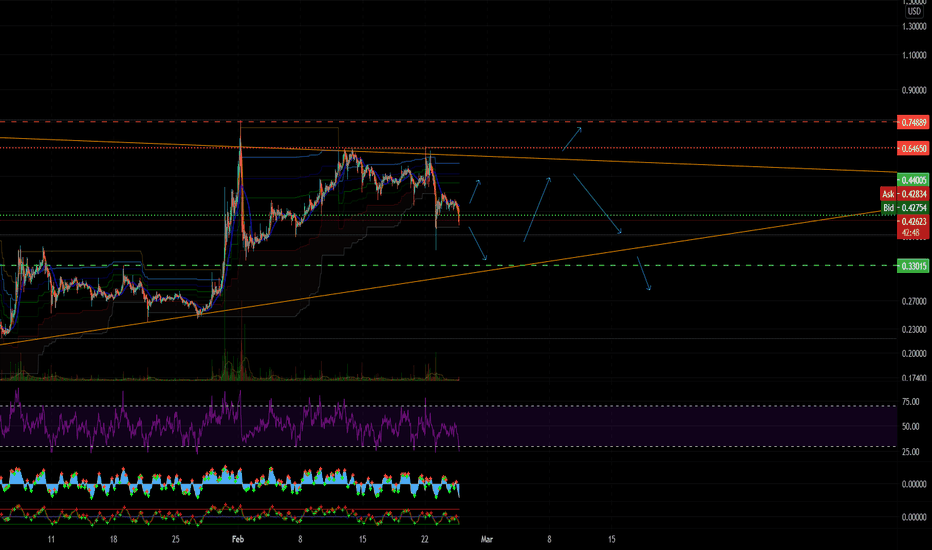Click the RSI 50.00 scale value
This screenshot has width=932, height=550.
[x=911, y=426]
